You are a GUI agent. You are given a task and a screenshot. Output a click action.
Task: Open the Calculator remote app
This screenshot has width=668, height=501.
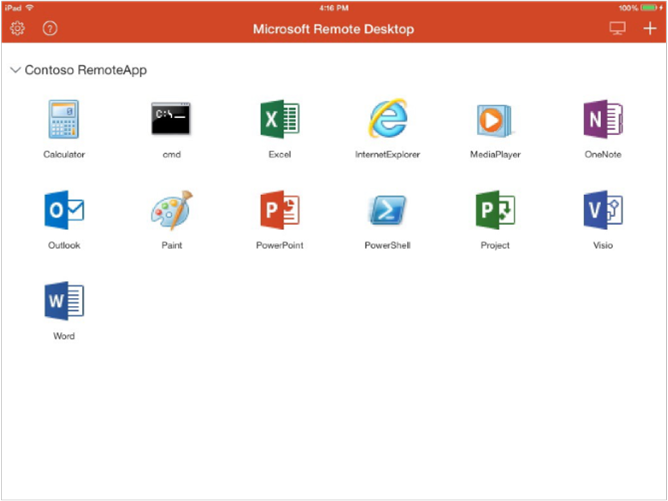pyautogui.click(x=64, y=119)
